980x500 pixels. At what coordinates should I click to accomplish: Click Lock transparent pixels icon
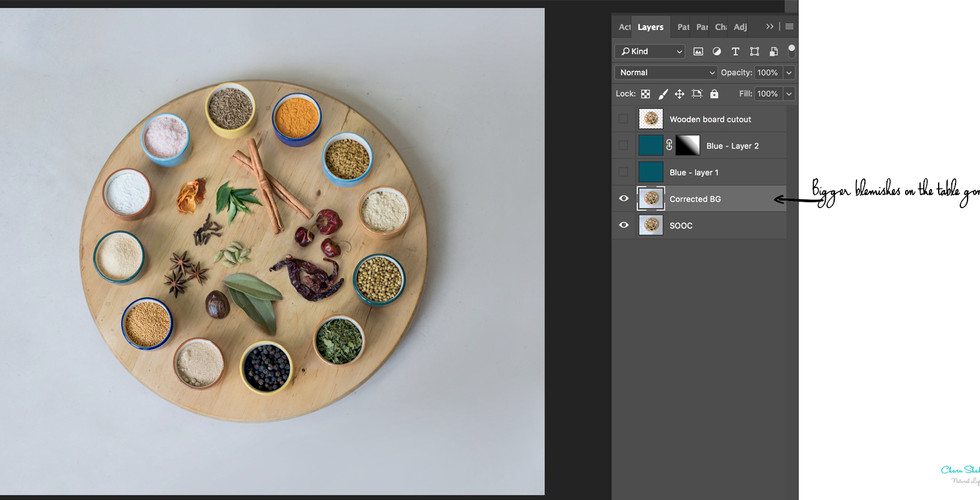click(646, 94)
